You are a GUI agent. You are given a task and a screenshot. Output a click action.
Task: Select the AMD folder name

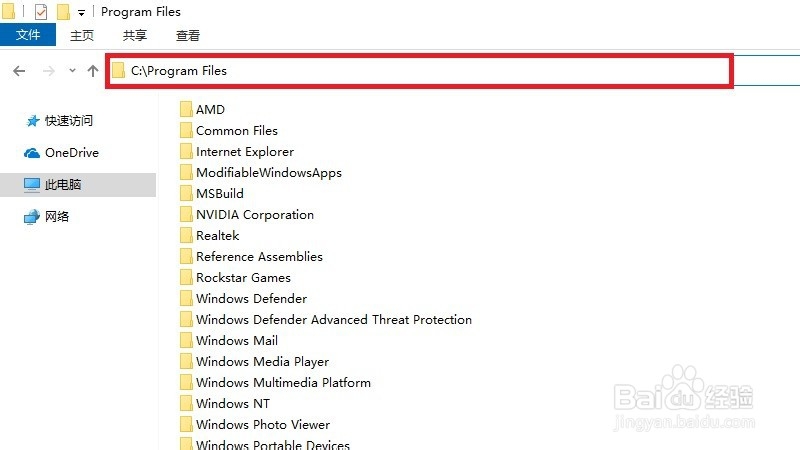coord(210,110)
